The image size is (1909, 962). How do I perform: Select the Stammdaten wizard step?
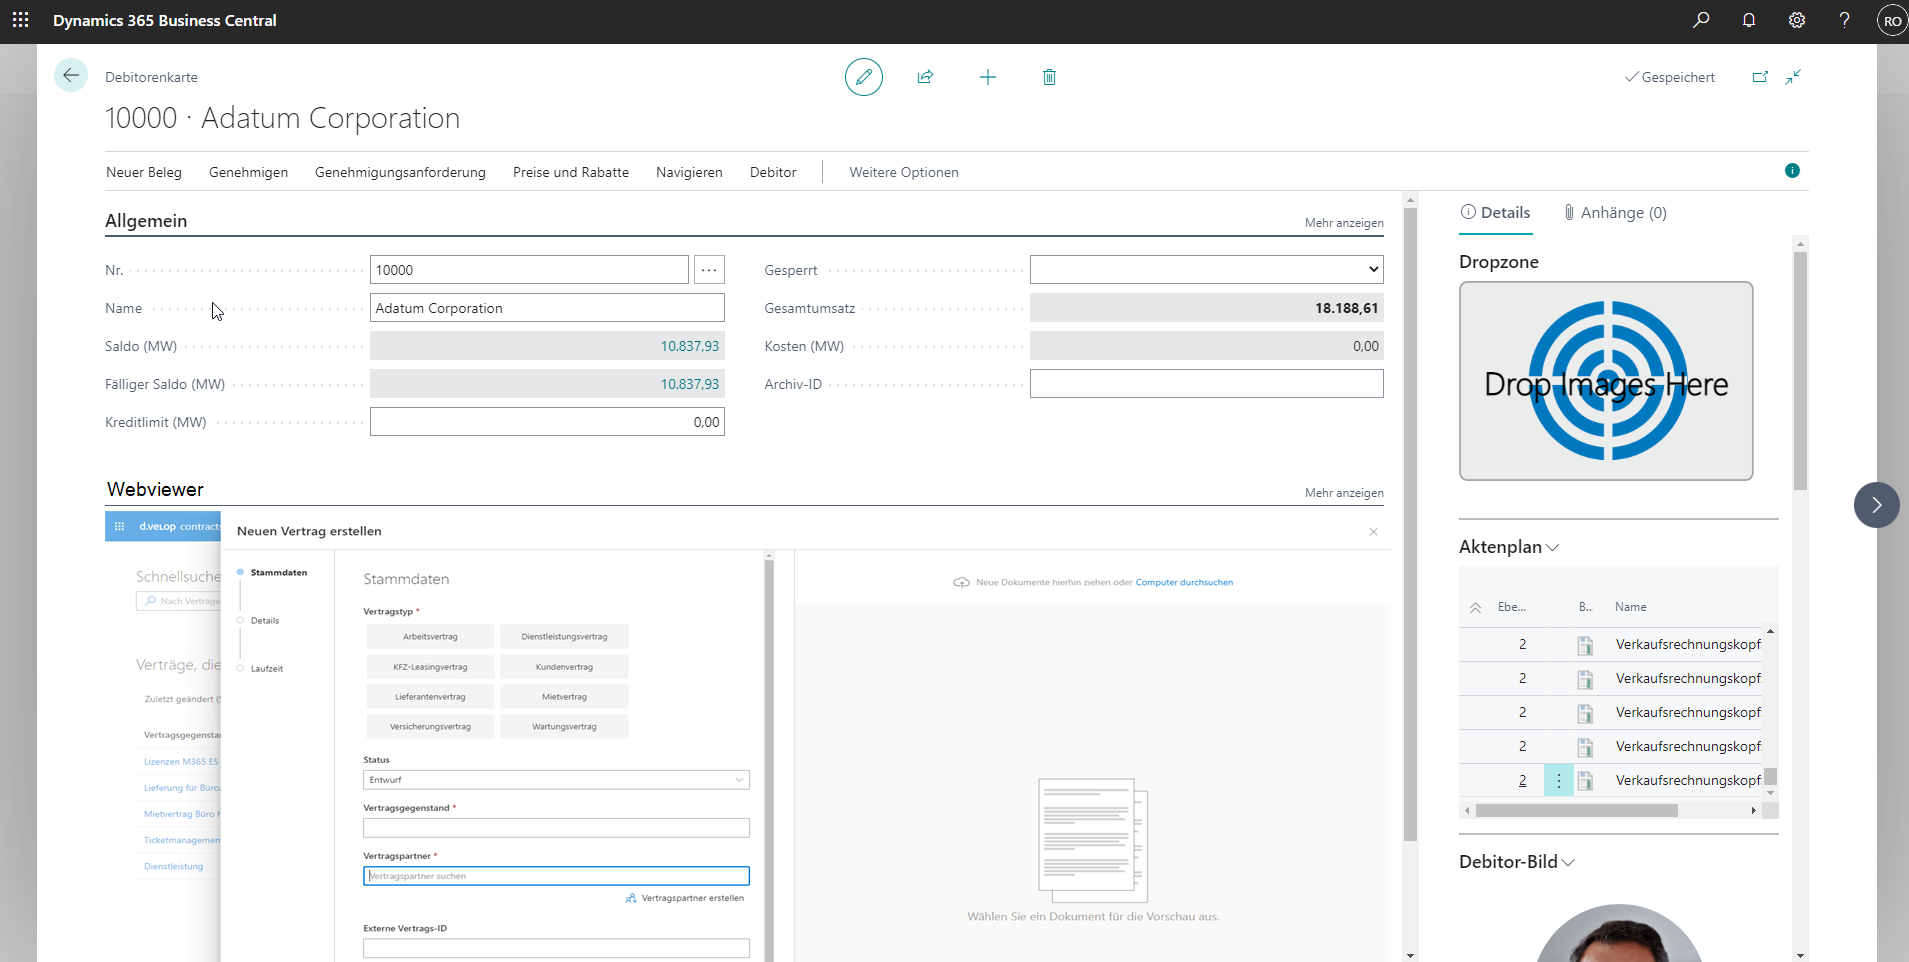(278, 573)
